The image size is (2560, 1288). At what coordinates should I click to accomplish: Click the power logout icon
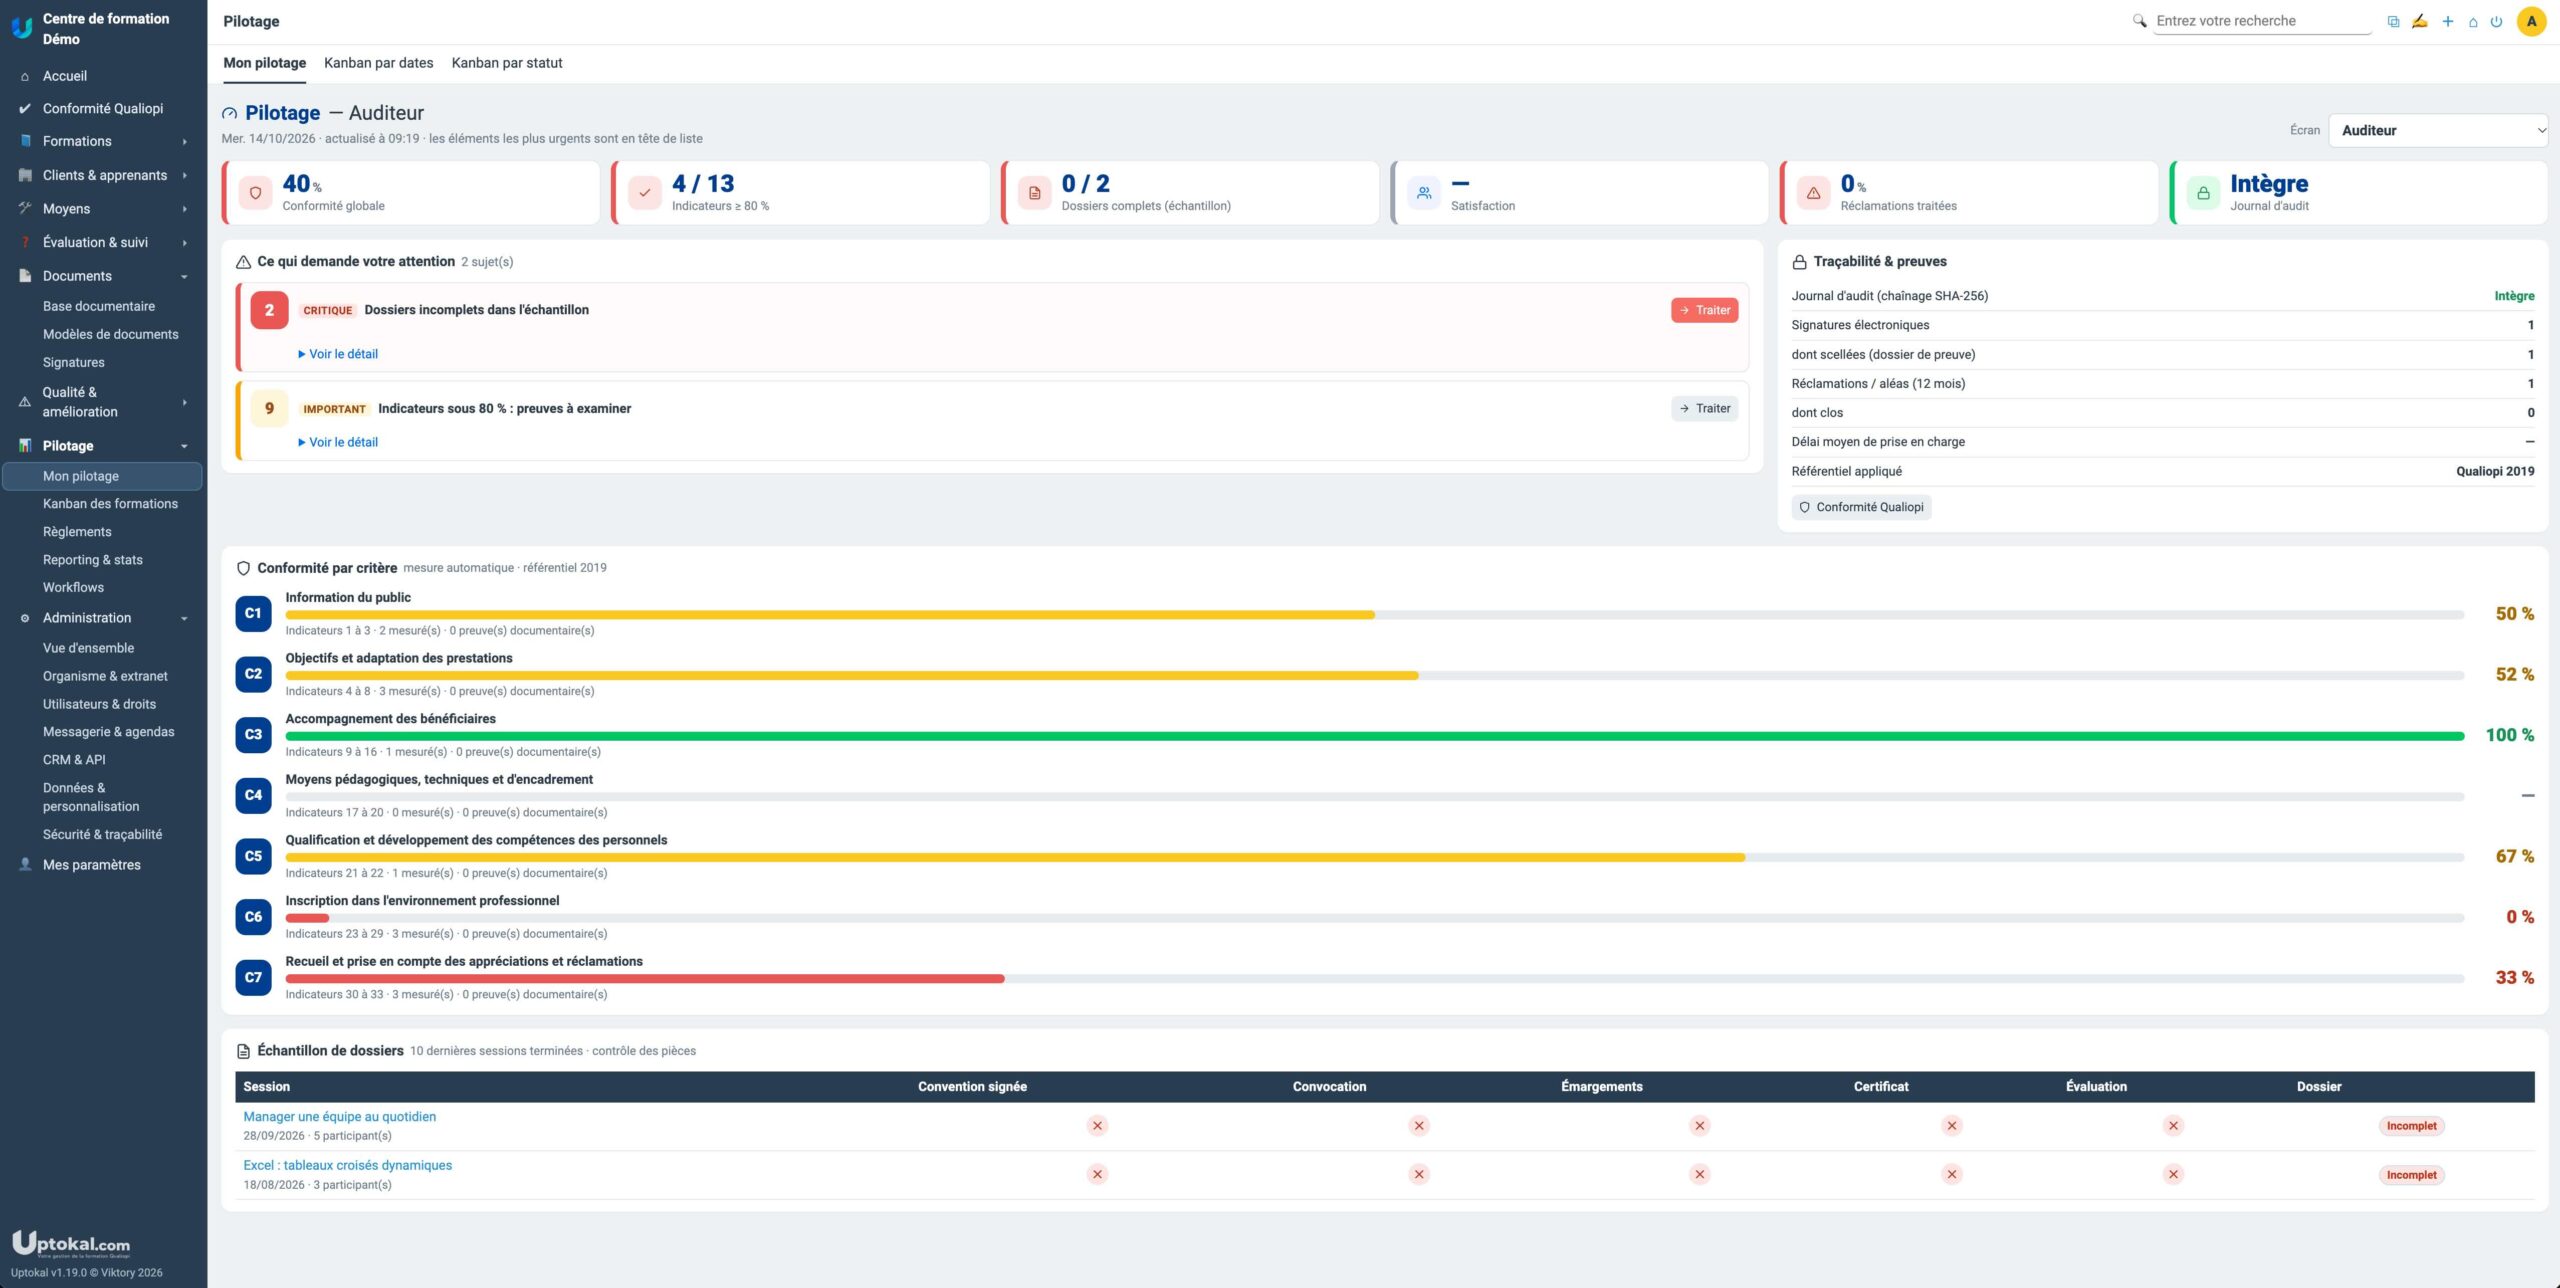[x=2497, y=21]
